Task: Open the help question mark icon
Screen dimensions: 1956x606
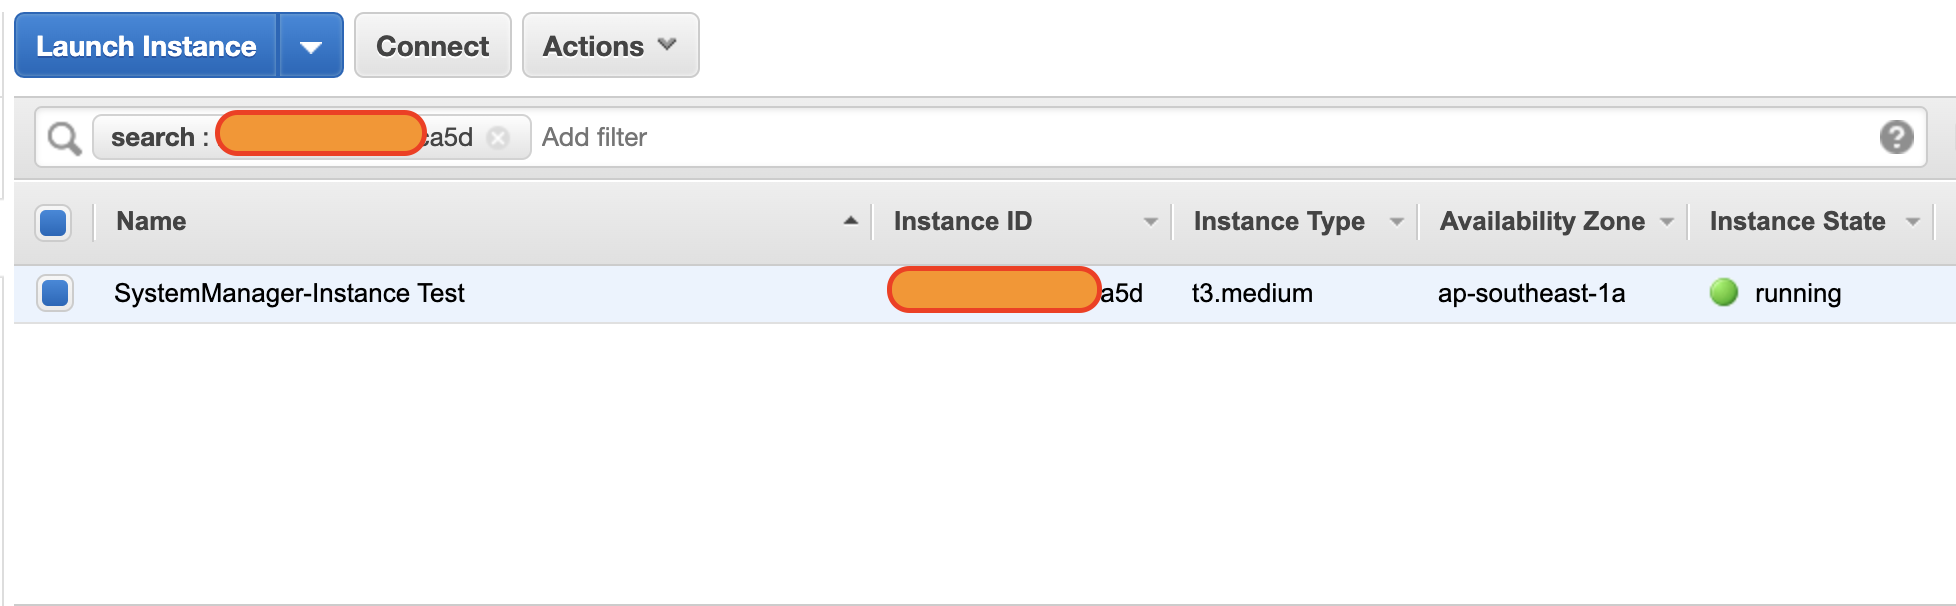Action: pyautogui.click(x=1896, y=137)
